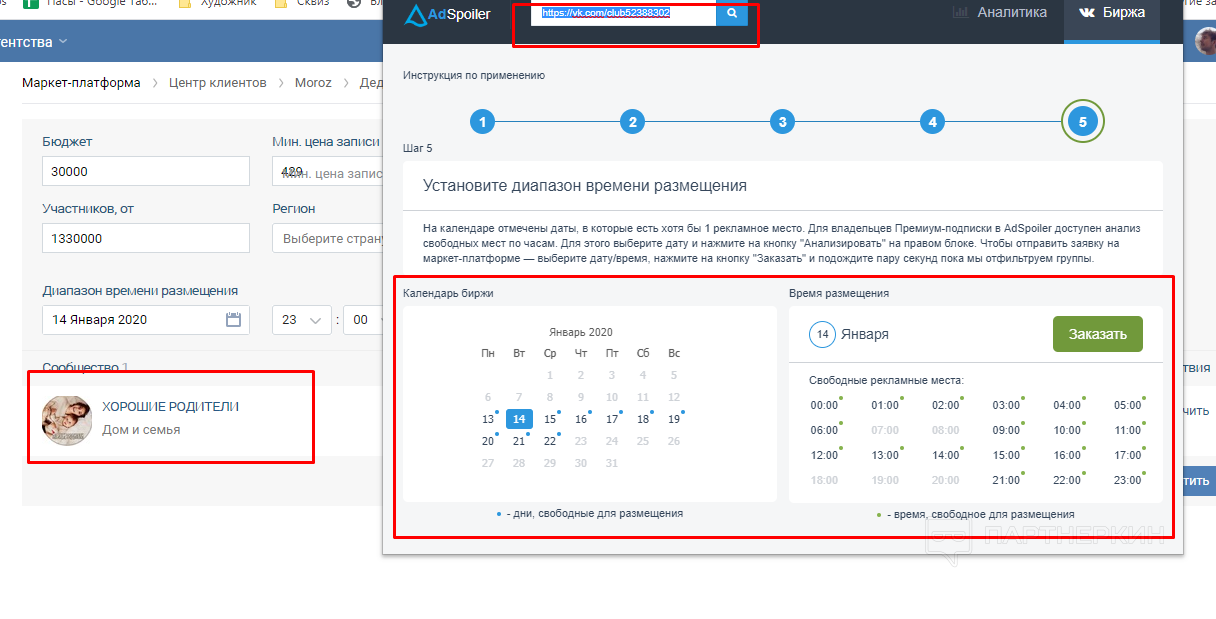
Task: Open ХОРОШИЕ РОДИТЕЛИ community link
Action: coord(170,407)
